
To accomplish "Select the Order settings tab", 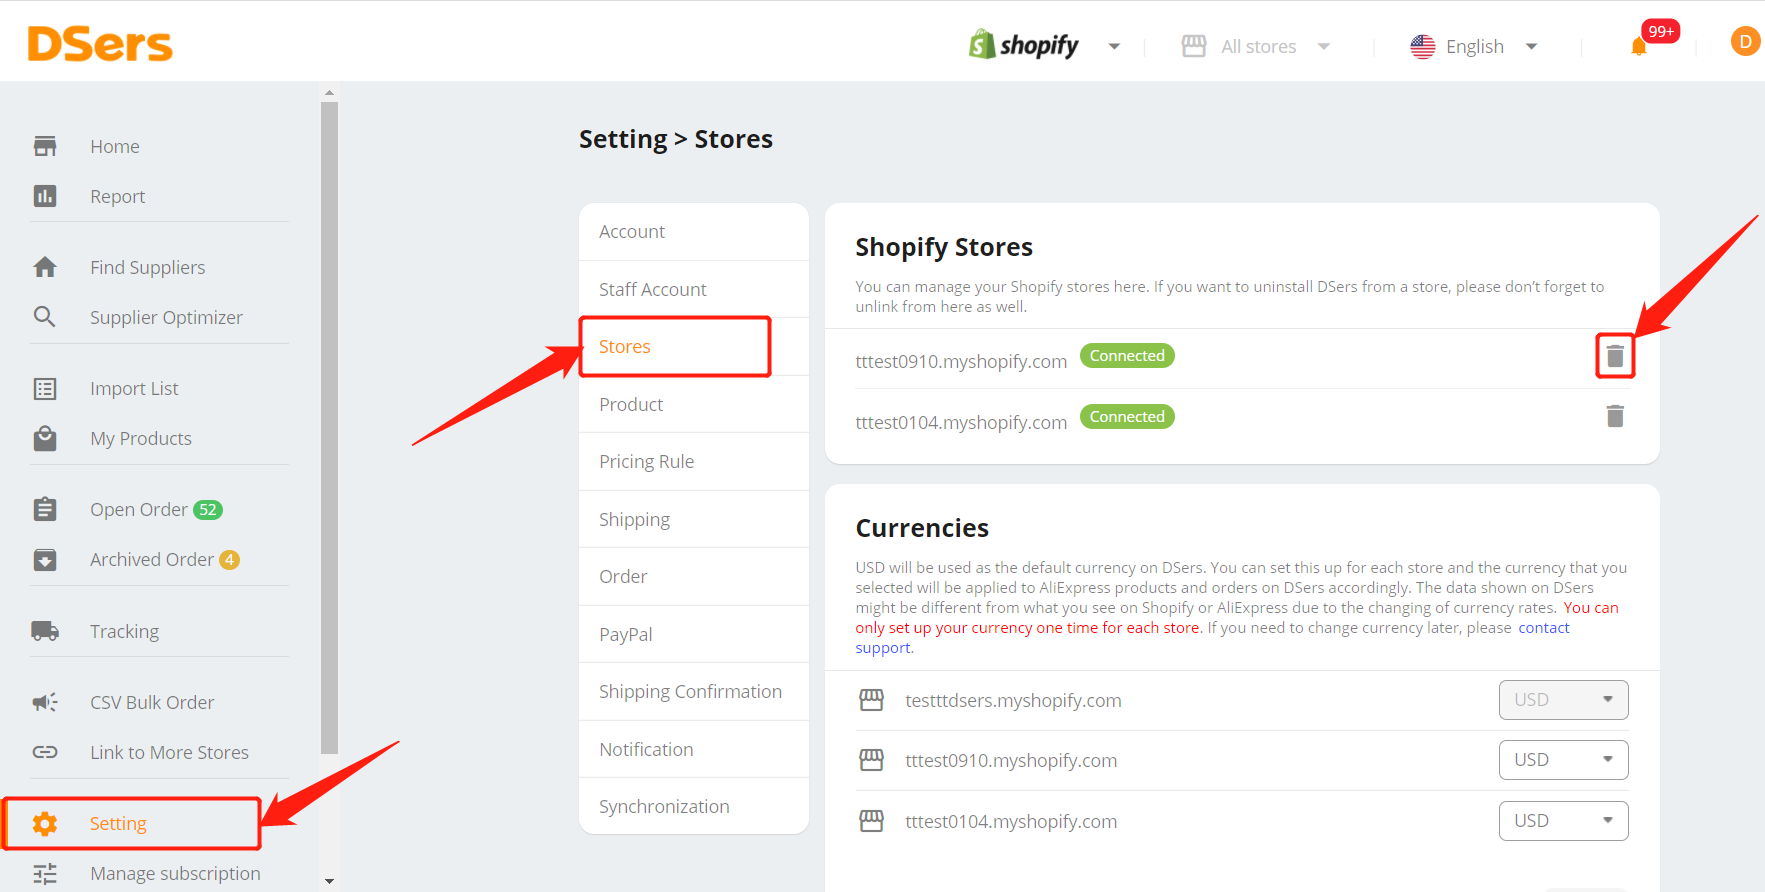I will click(694, 576).
